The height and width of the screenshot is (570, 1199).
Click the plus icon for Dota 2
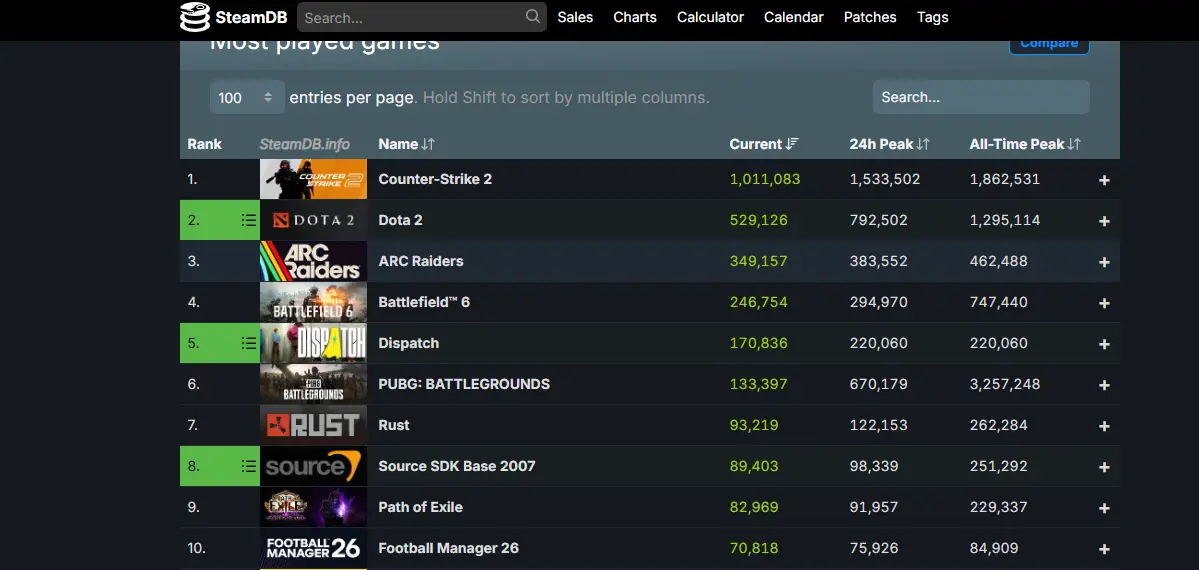[1104, 221]
